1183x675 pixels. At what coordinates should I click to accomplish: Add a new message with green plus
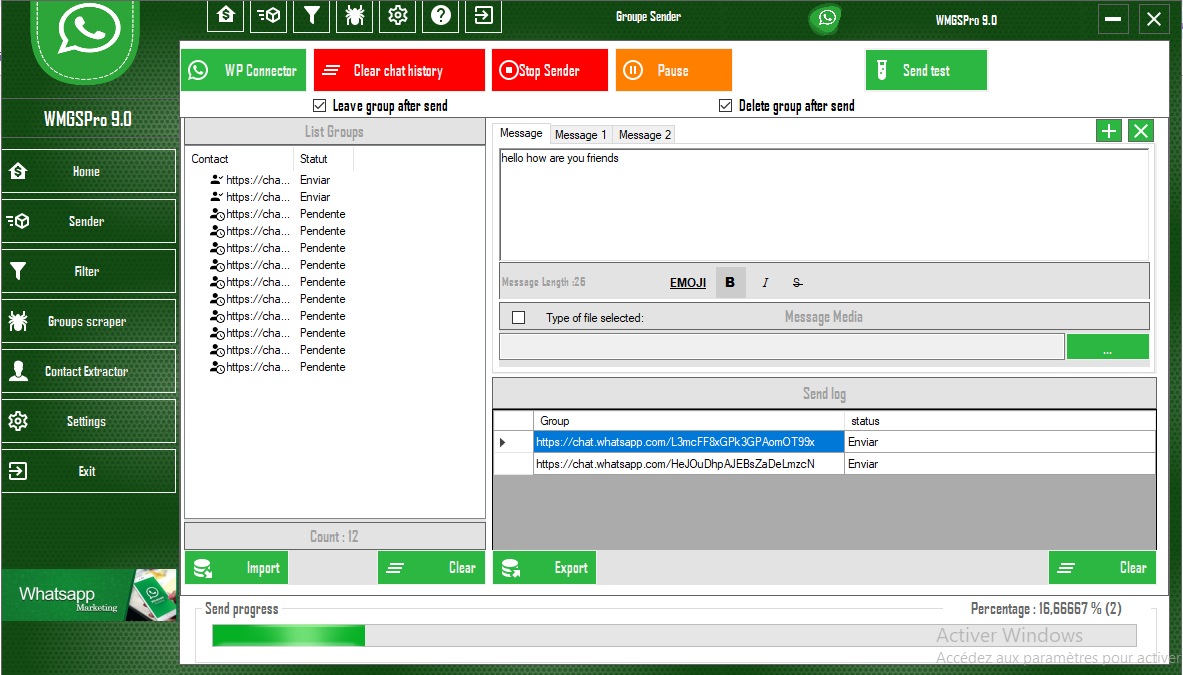1109,131
